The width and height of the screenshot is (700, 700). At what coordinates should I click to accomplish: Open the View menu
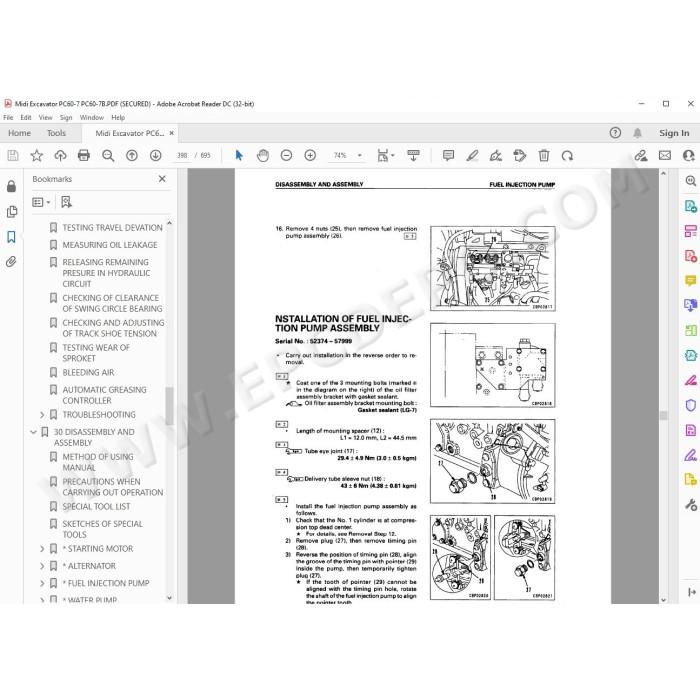point(45,117)
